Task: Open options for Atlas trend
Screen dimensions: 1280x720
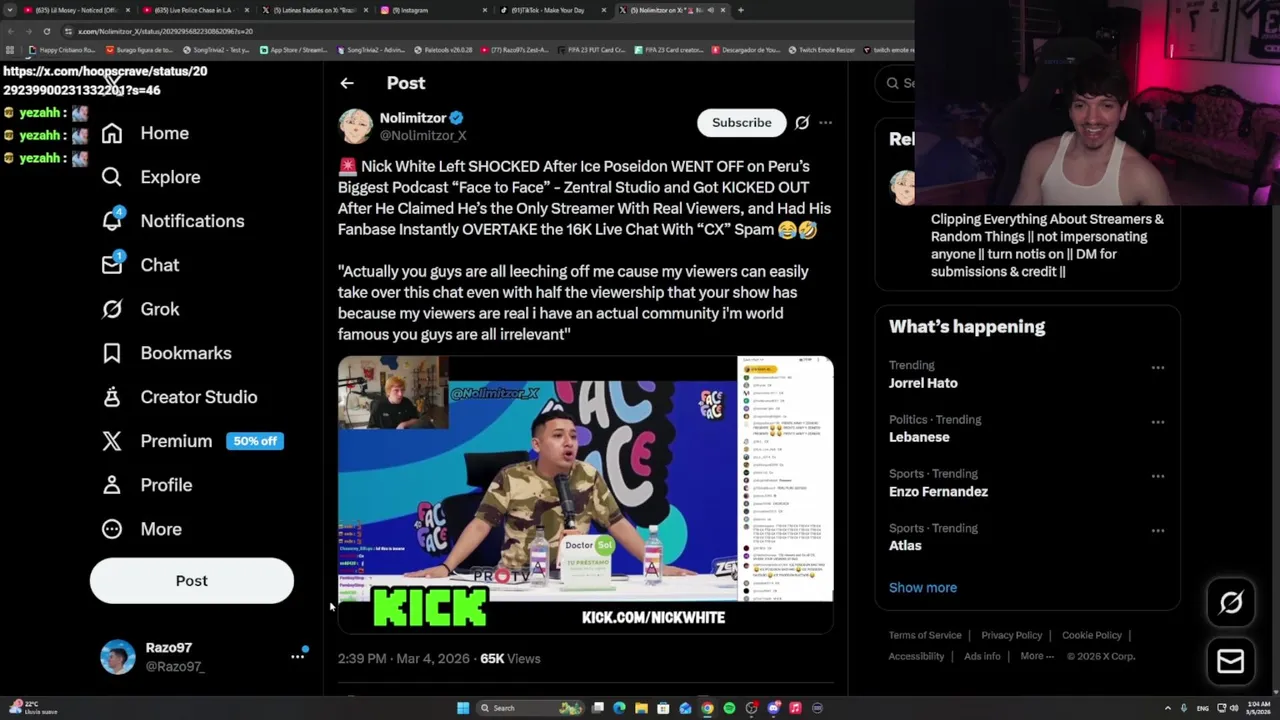Action: pos(1158,531)
